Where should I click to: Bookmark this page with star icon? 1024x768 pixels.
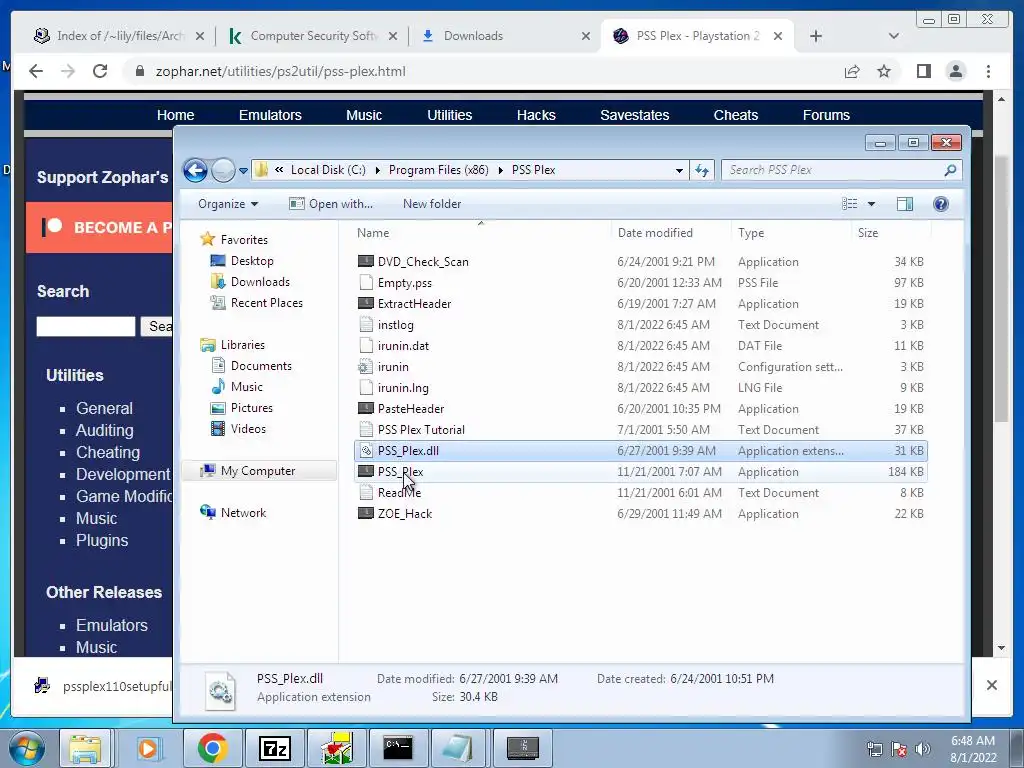884,71
